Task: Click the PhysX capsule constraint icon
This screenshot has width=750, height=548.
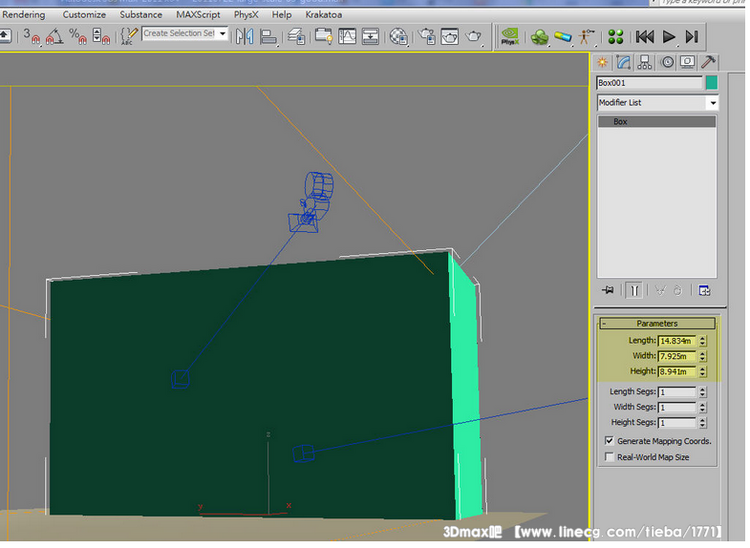Action: point(563,36)
